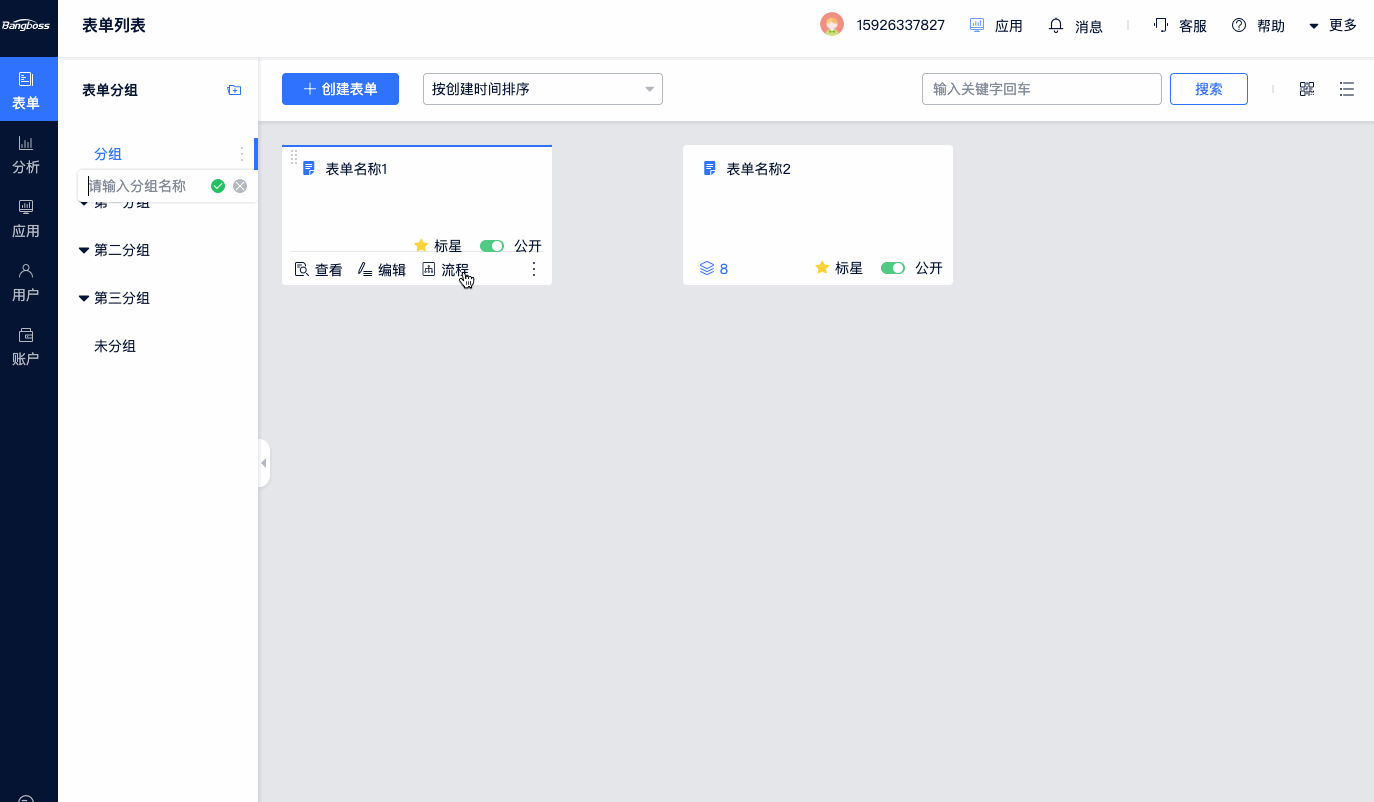
Task: Toggle 公开 switch on 表单名称2
Action: [x=893, y=268]
